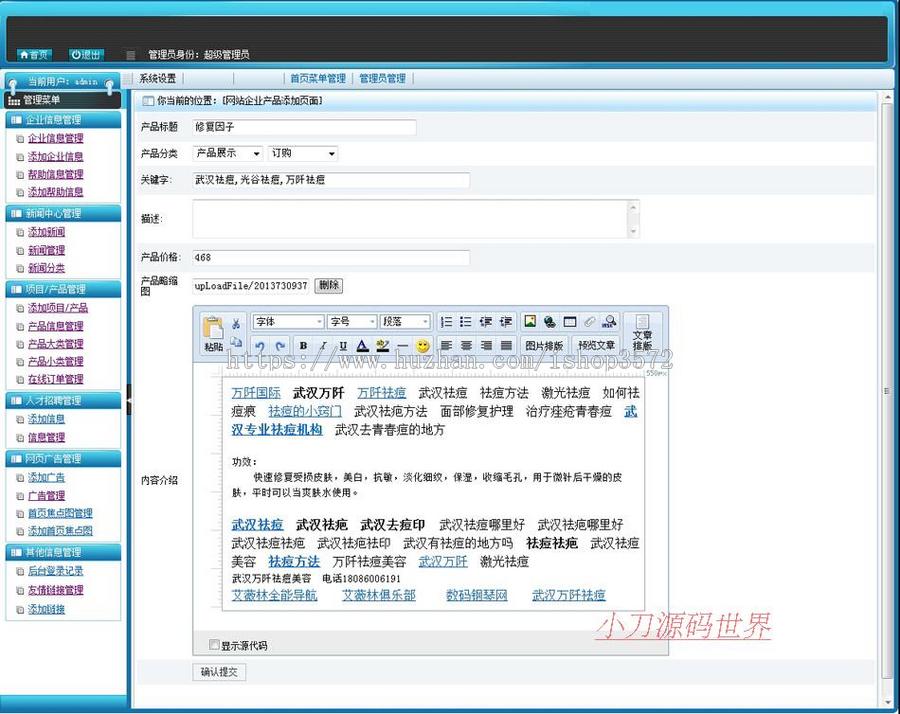Enable the 显示源代码 checkbox
900x714 pixels.
215,645
